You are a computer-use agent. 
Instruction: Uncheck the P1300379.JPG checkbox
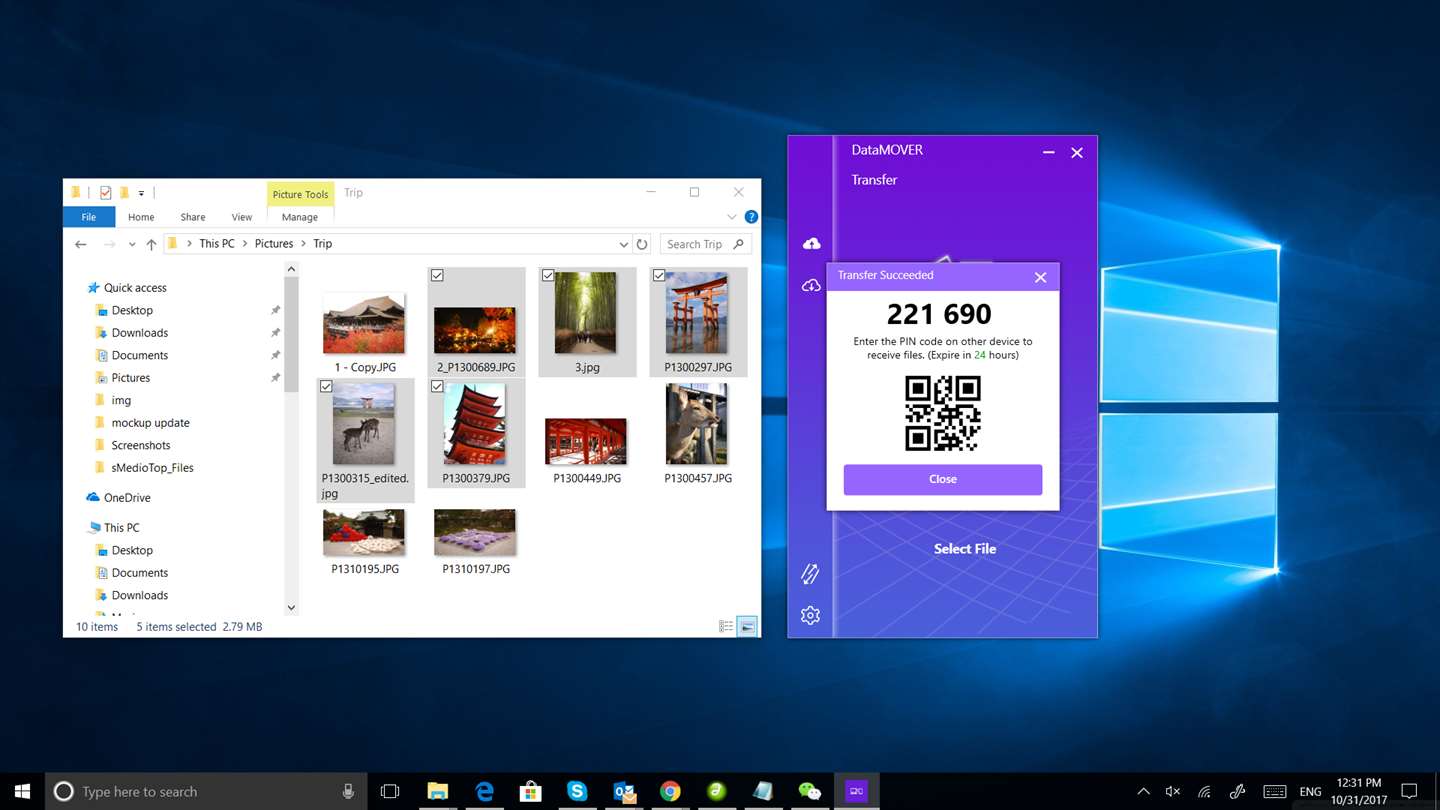(x=437, y=386)
